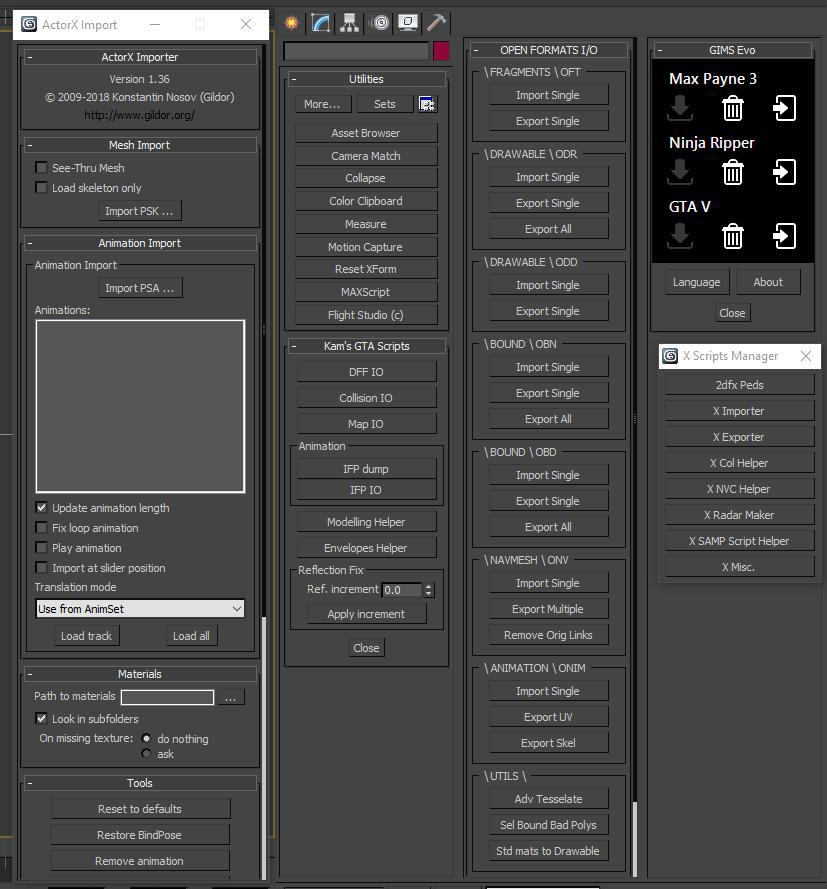Open the Hierarchy panel icon
This screenshot has height=889, width=827.
tap(348, 23)
